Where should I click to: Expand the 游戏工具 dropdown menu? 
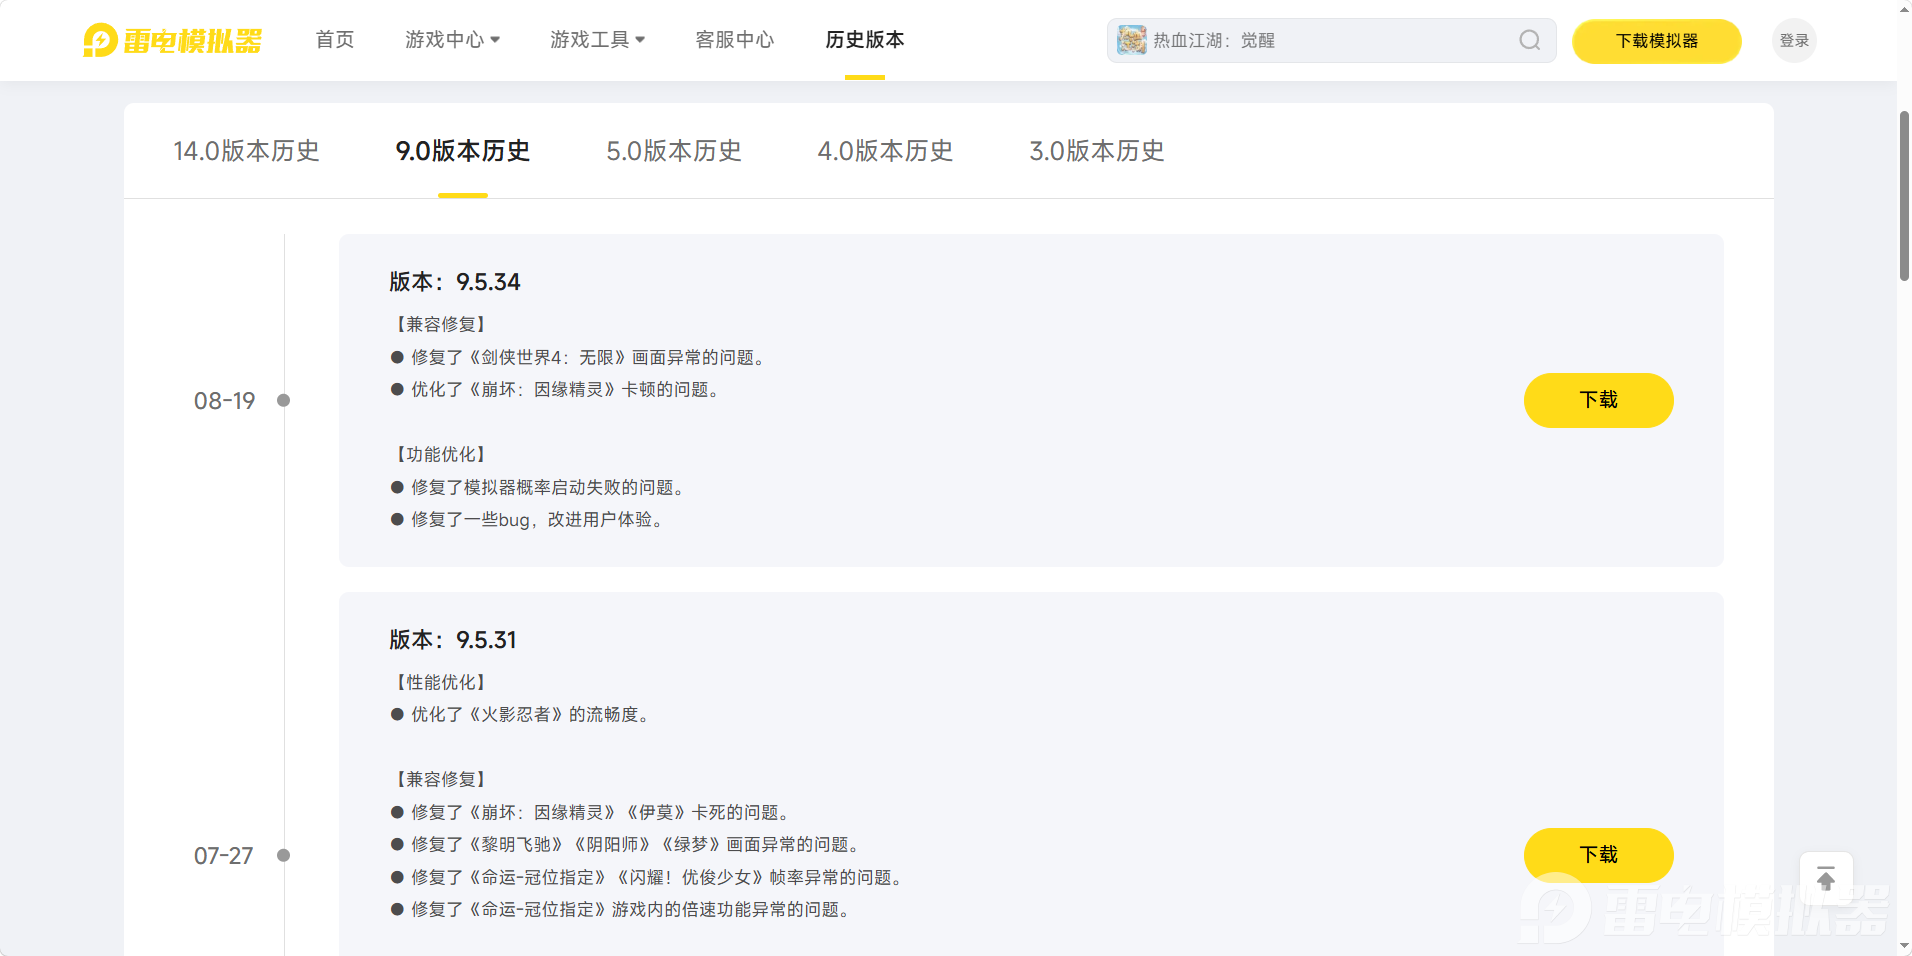[x=597, y=40]
